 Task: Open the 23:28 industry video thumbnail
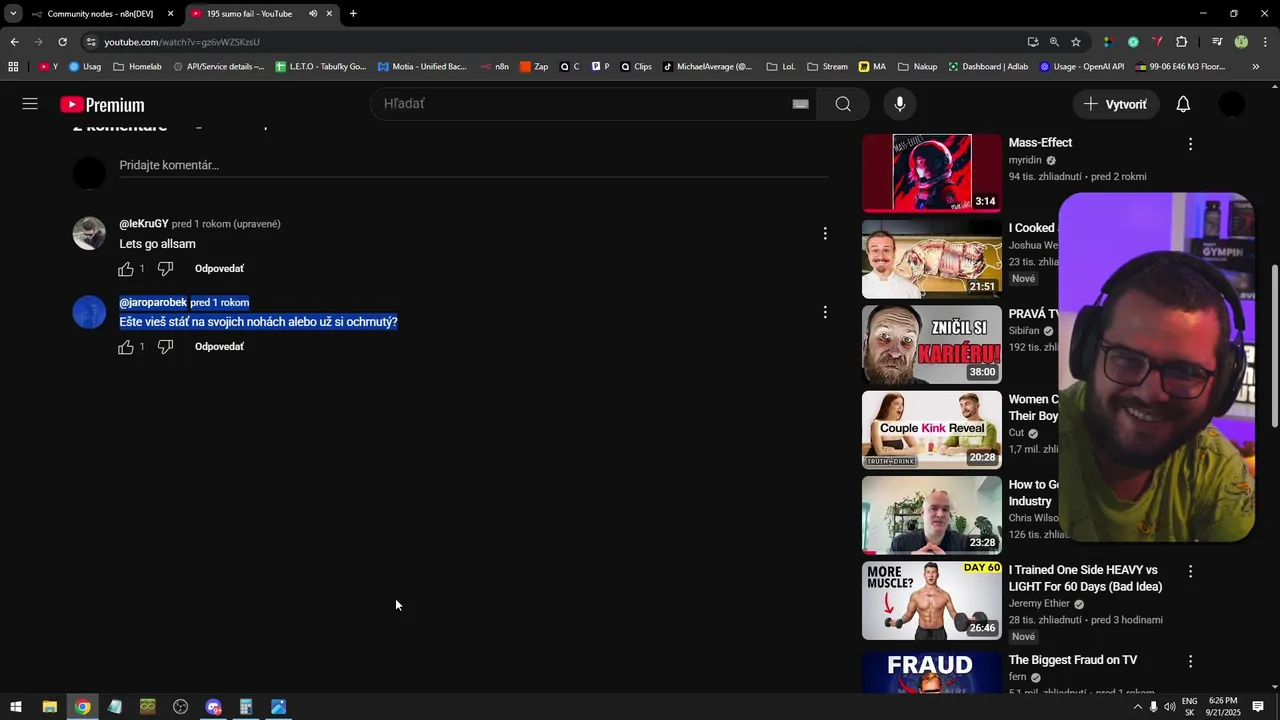click(x=931, y=515)
